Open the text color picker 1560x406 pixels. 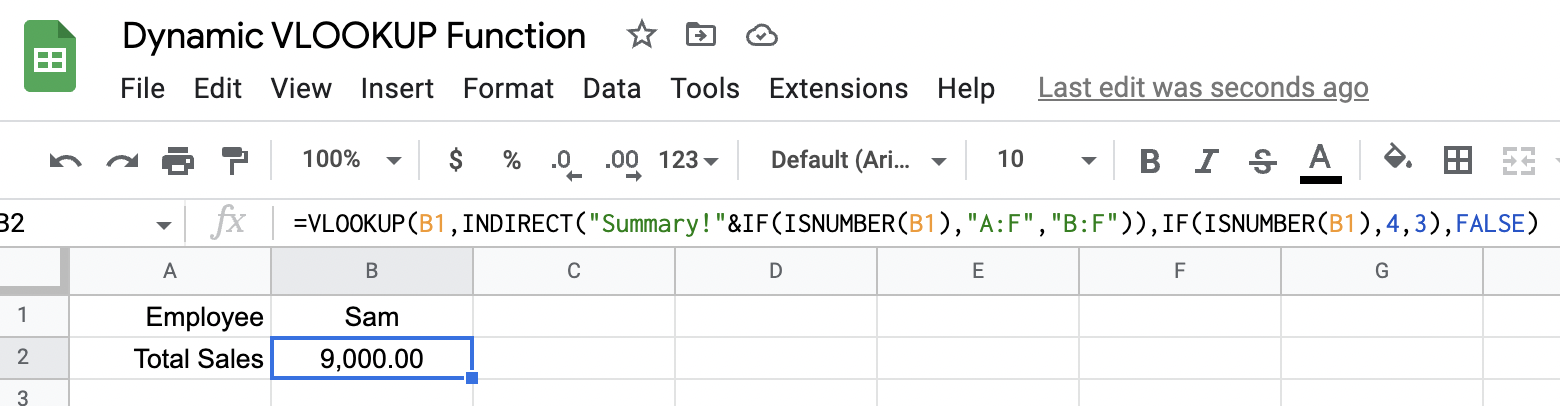click(1320, 162)
